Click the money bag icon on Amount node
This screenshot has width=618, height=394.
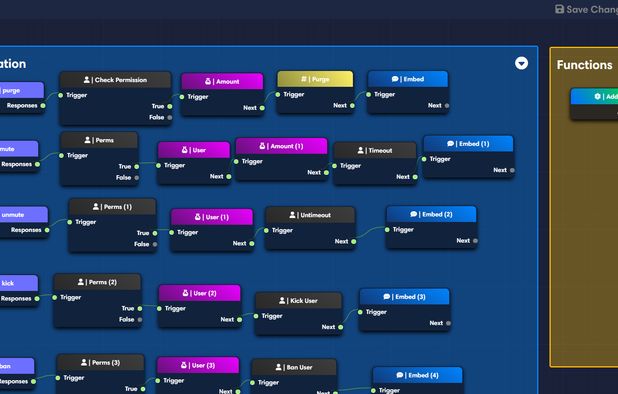coord(208,81)
